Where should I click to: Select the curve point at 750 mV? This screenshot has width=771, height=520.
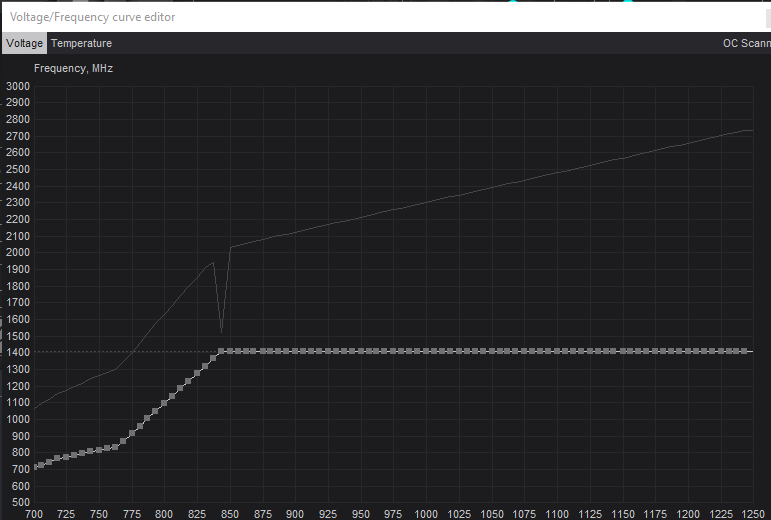click(99, 450)
